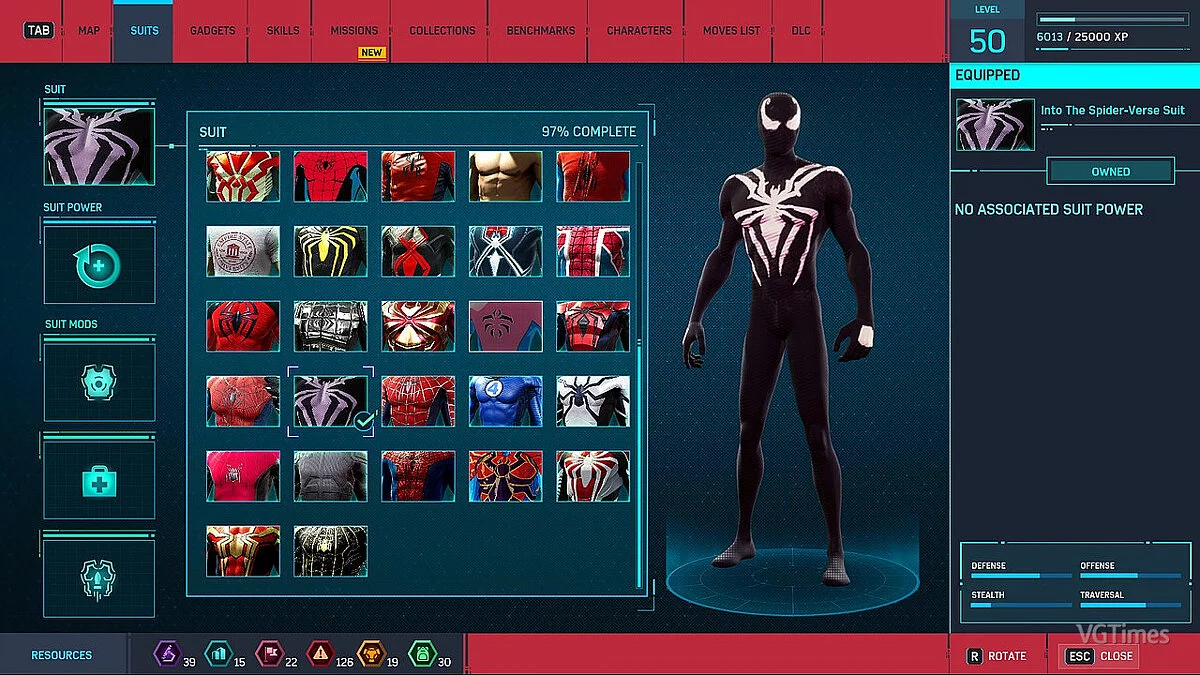Click the red triangle crime token icon (126)
1200x675 pixels.
pos(320,654)
